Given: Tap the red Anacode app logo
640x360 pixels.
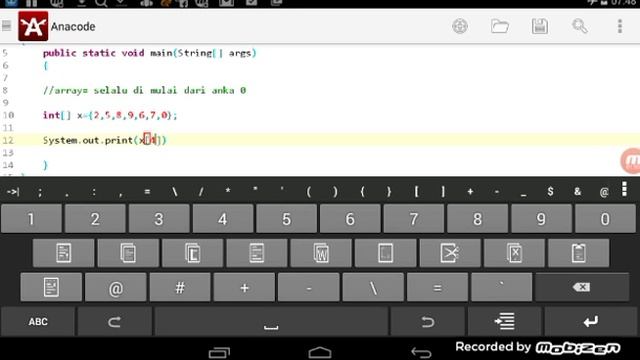Looking at the screenshot, I should tap(33, 26).
